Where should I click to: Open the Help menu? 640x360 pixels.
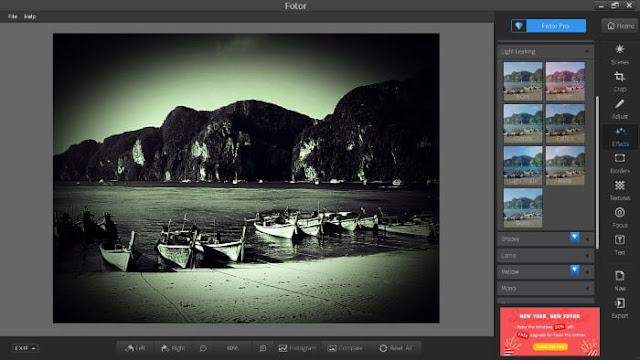tap(30, 16)
